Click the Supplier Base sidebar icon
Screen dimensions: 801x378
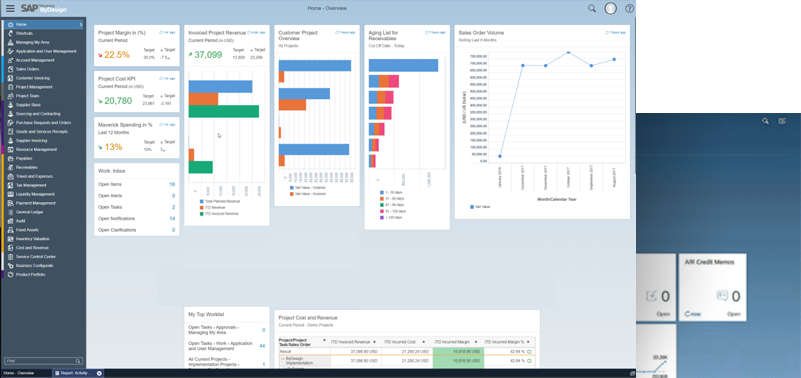pos(10,105)
